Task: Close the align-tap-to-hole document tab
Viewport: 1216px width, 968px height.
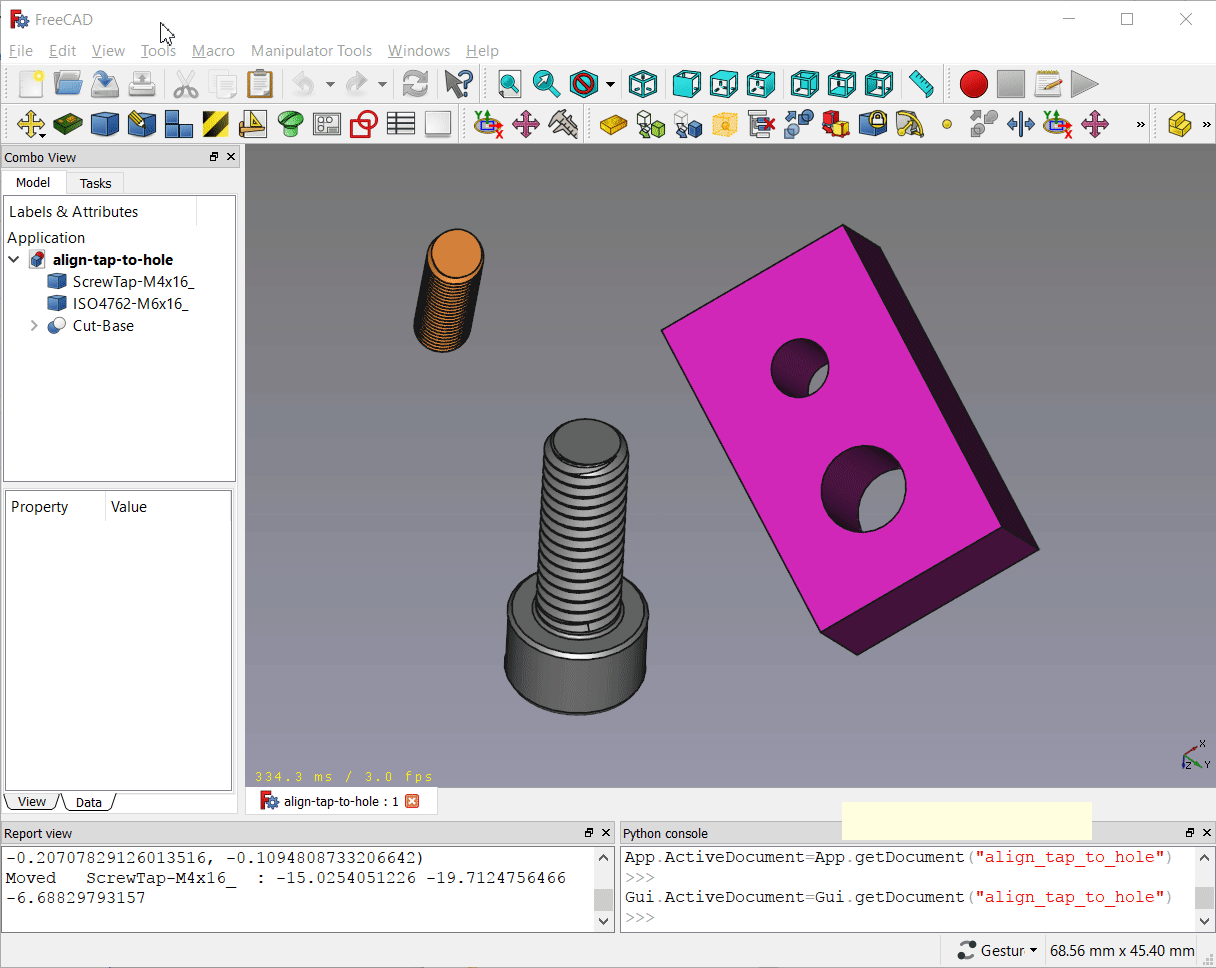Action: (412, 801)
